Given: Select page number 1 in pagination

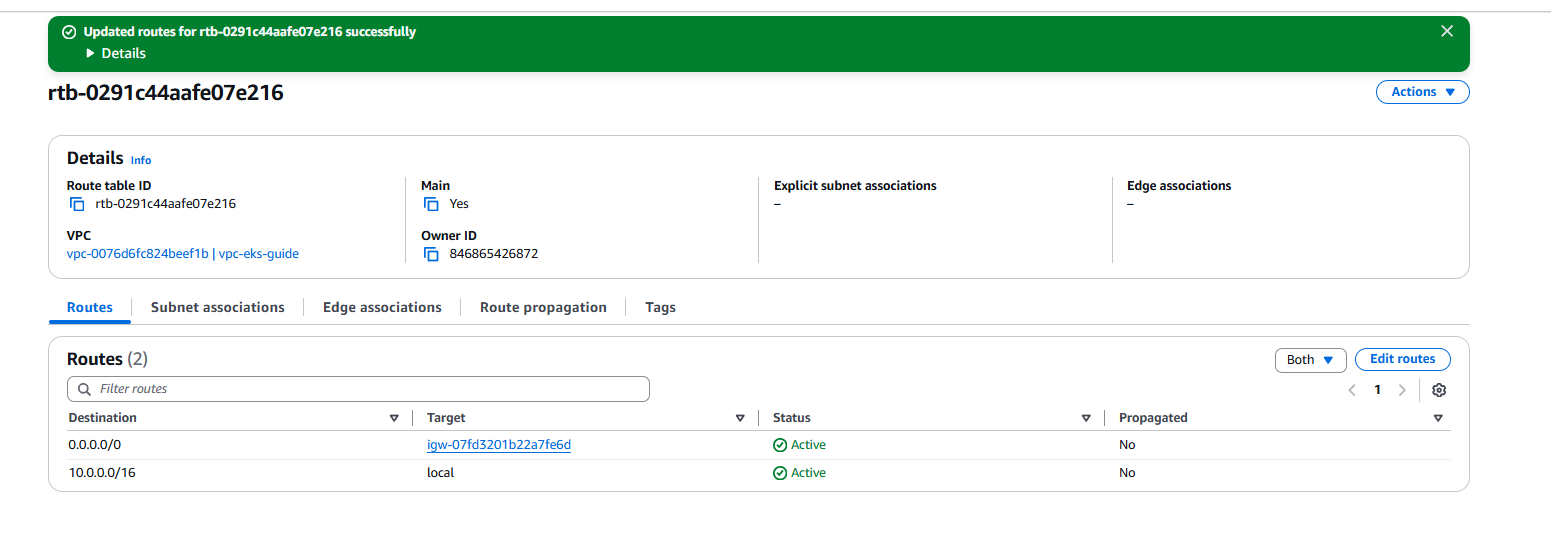Looking at the screenshot, I should click(x=1377, y=390).
